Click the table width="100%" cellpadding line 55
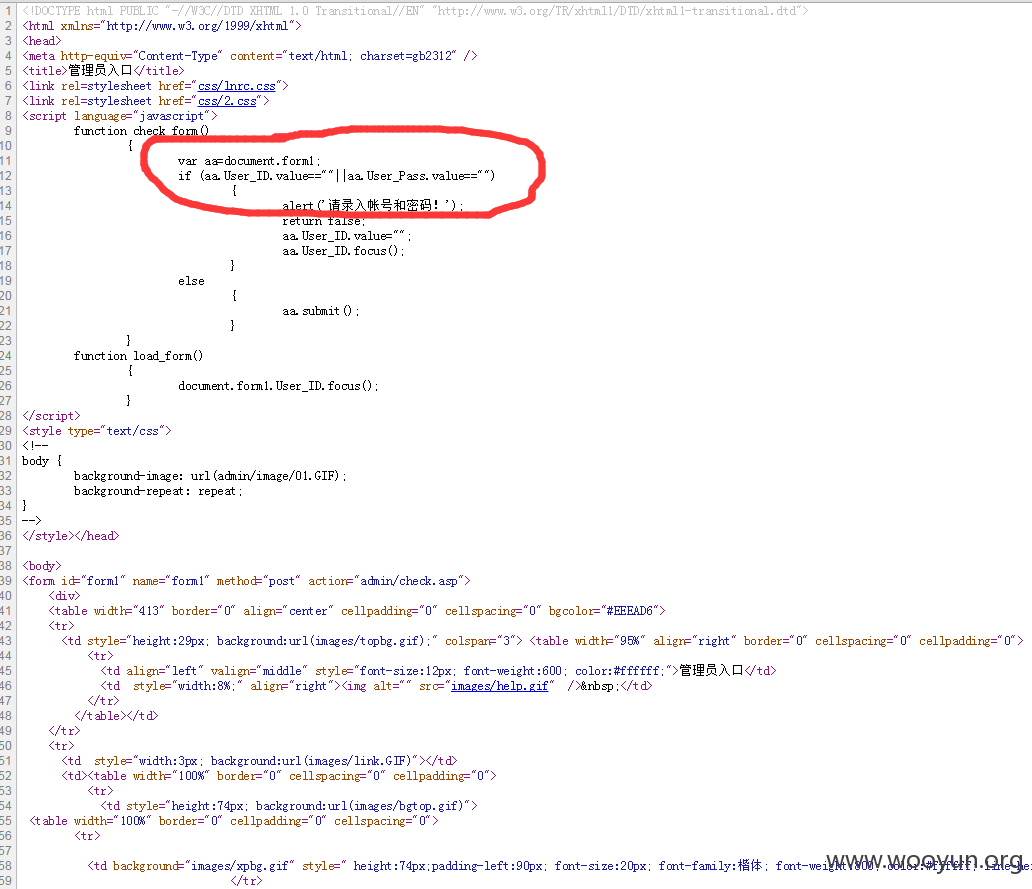 [234, 821]
